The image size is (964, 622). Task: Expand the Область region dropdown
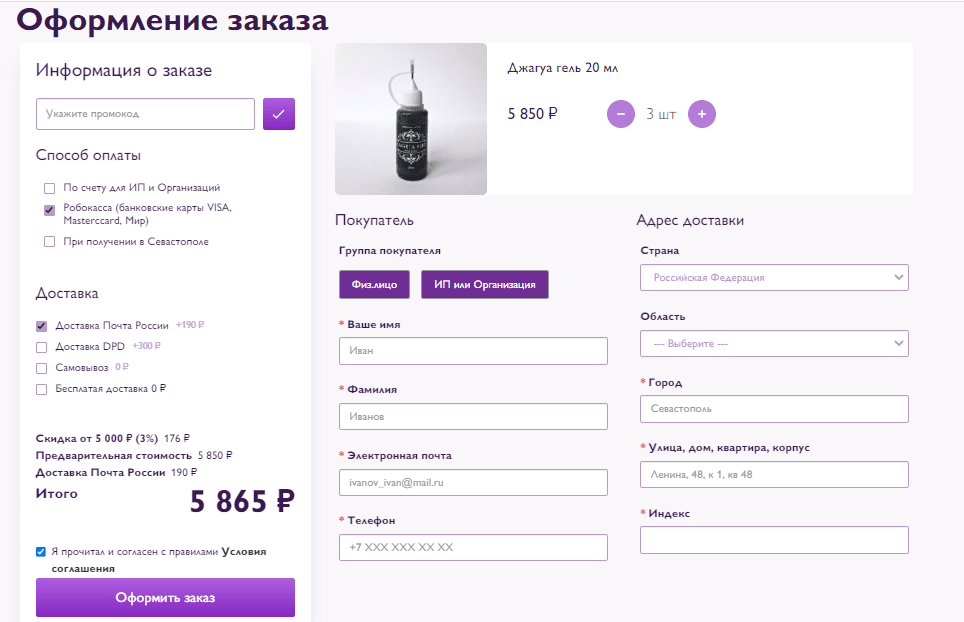pos(774,343)
